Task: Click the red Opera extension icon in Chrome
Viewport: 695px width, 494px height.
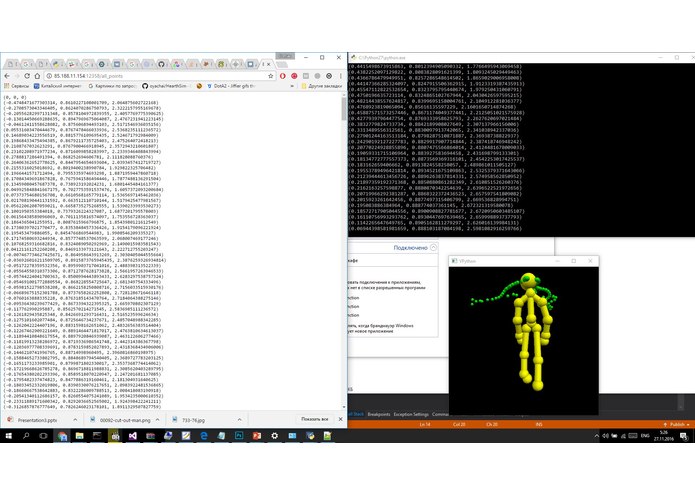Action: (283, 76)
